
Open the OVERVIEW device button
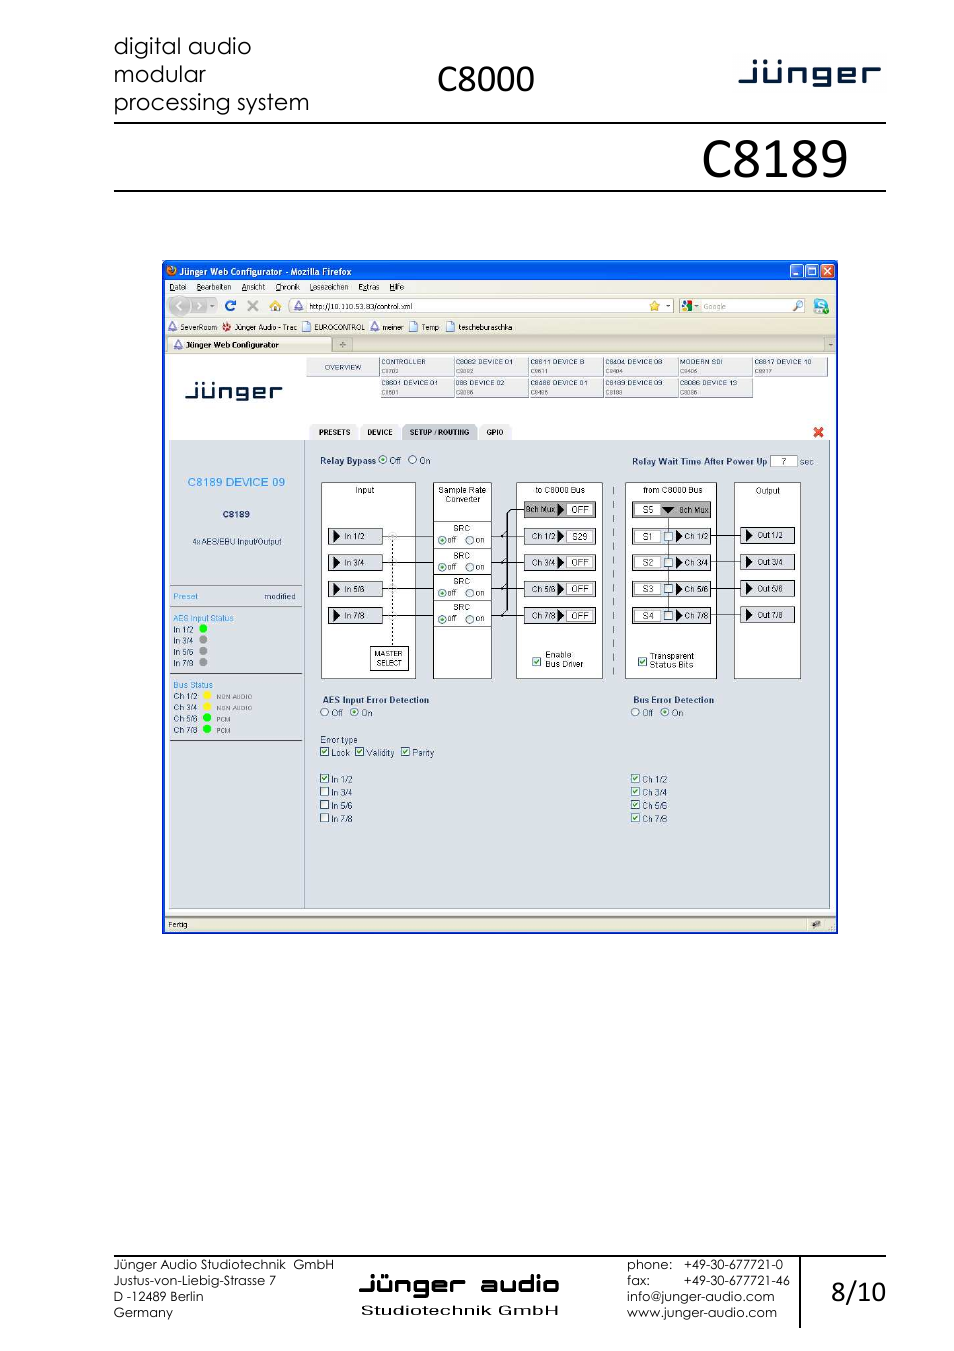tap(342, 367)
